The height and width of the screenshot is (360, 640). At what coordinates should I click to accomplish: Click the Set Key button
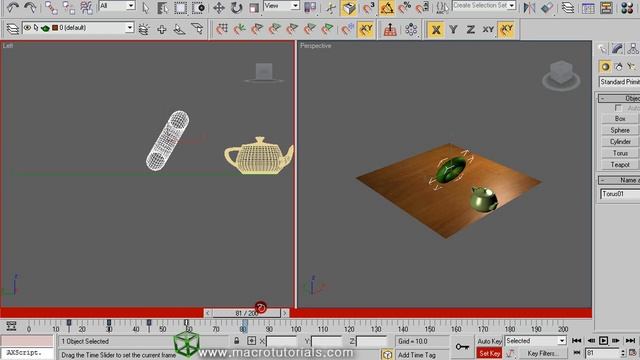[489, 353]
